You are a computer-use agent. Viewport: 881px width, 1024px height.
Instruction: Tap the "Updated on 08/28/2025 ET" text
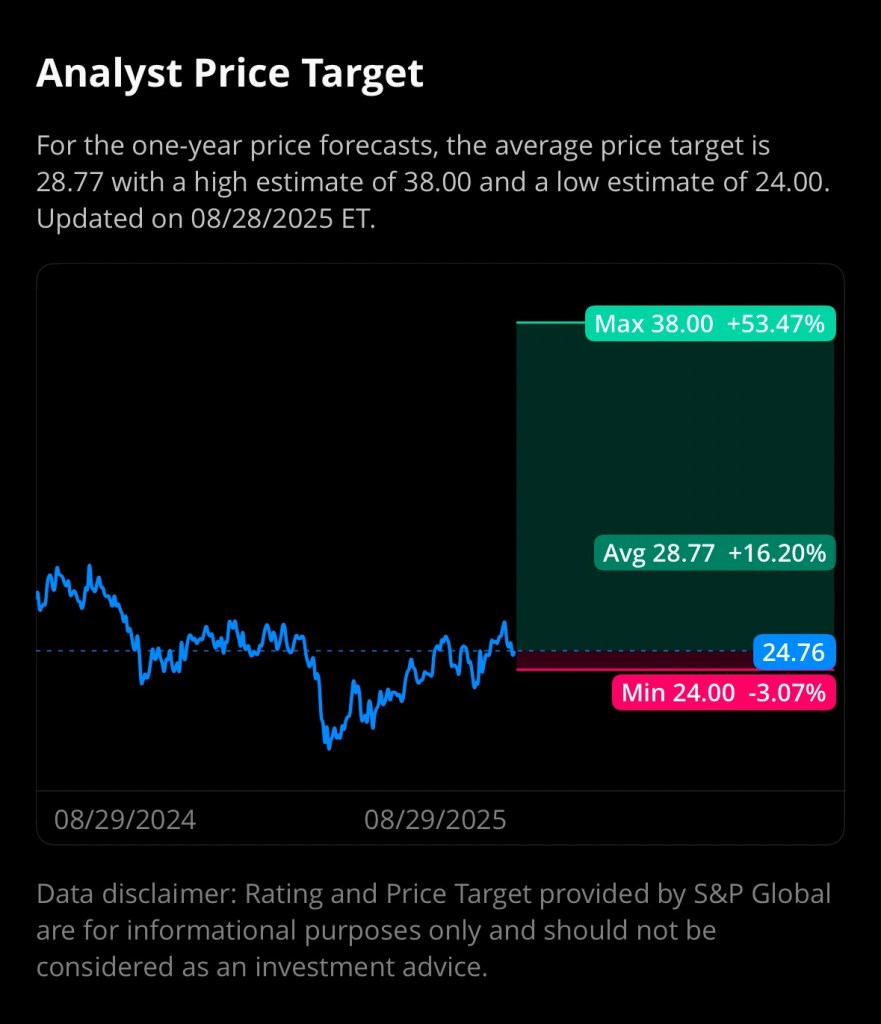206,219
